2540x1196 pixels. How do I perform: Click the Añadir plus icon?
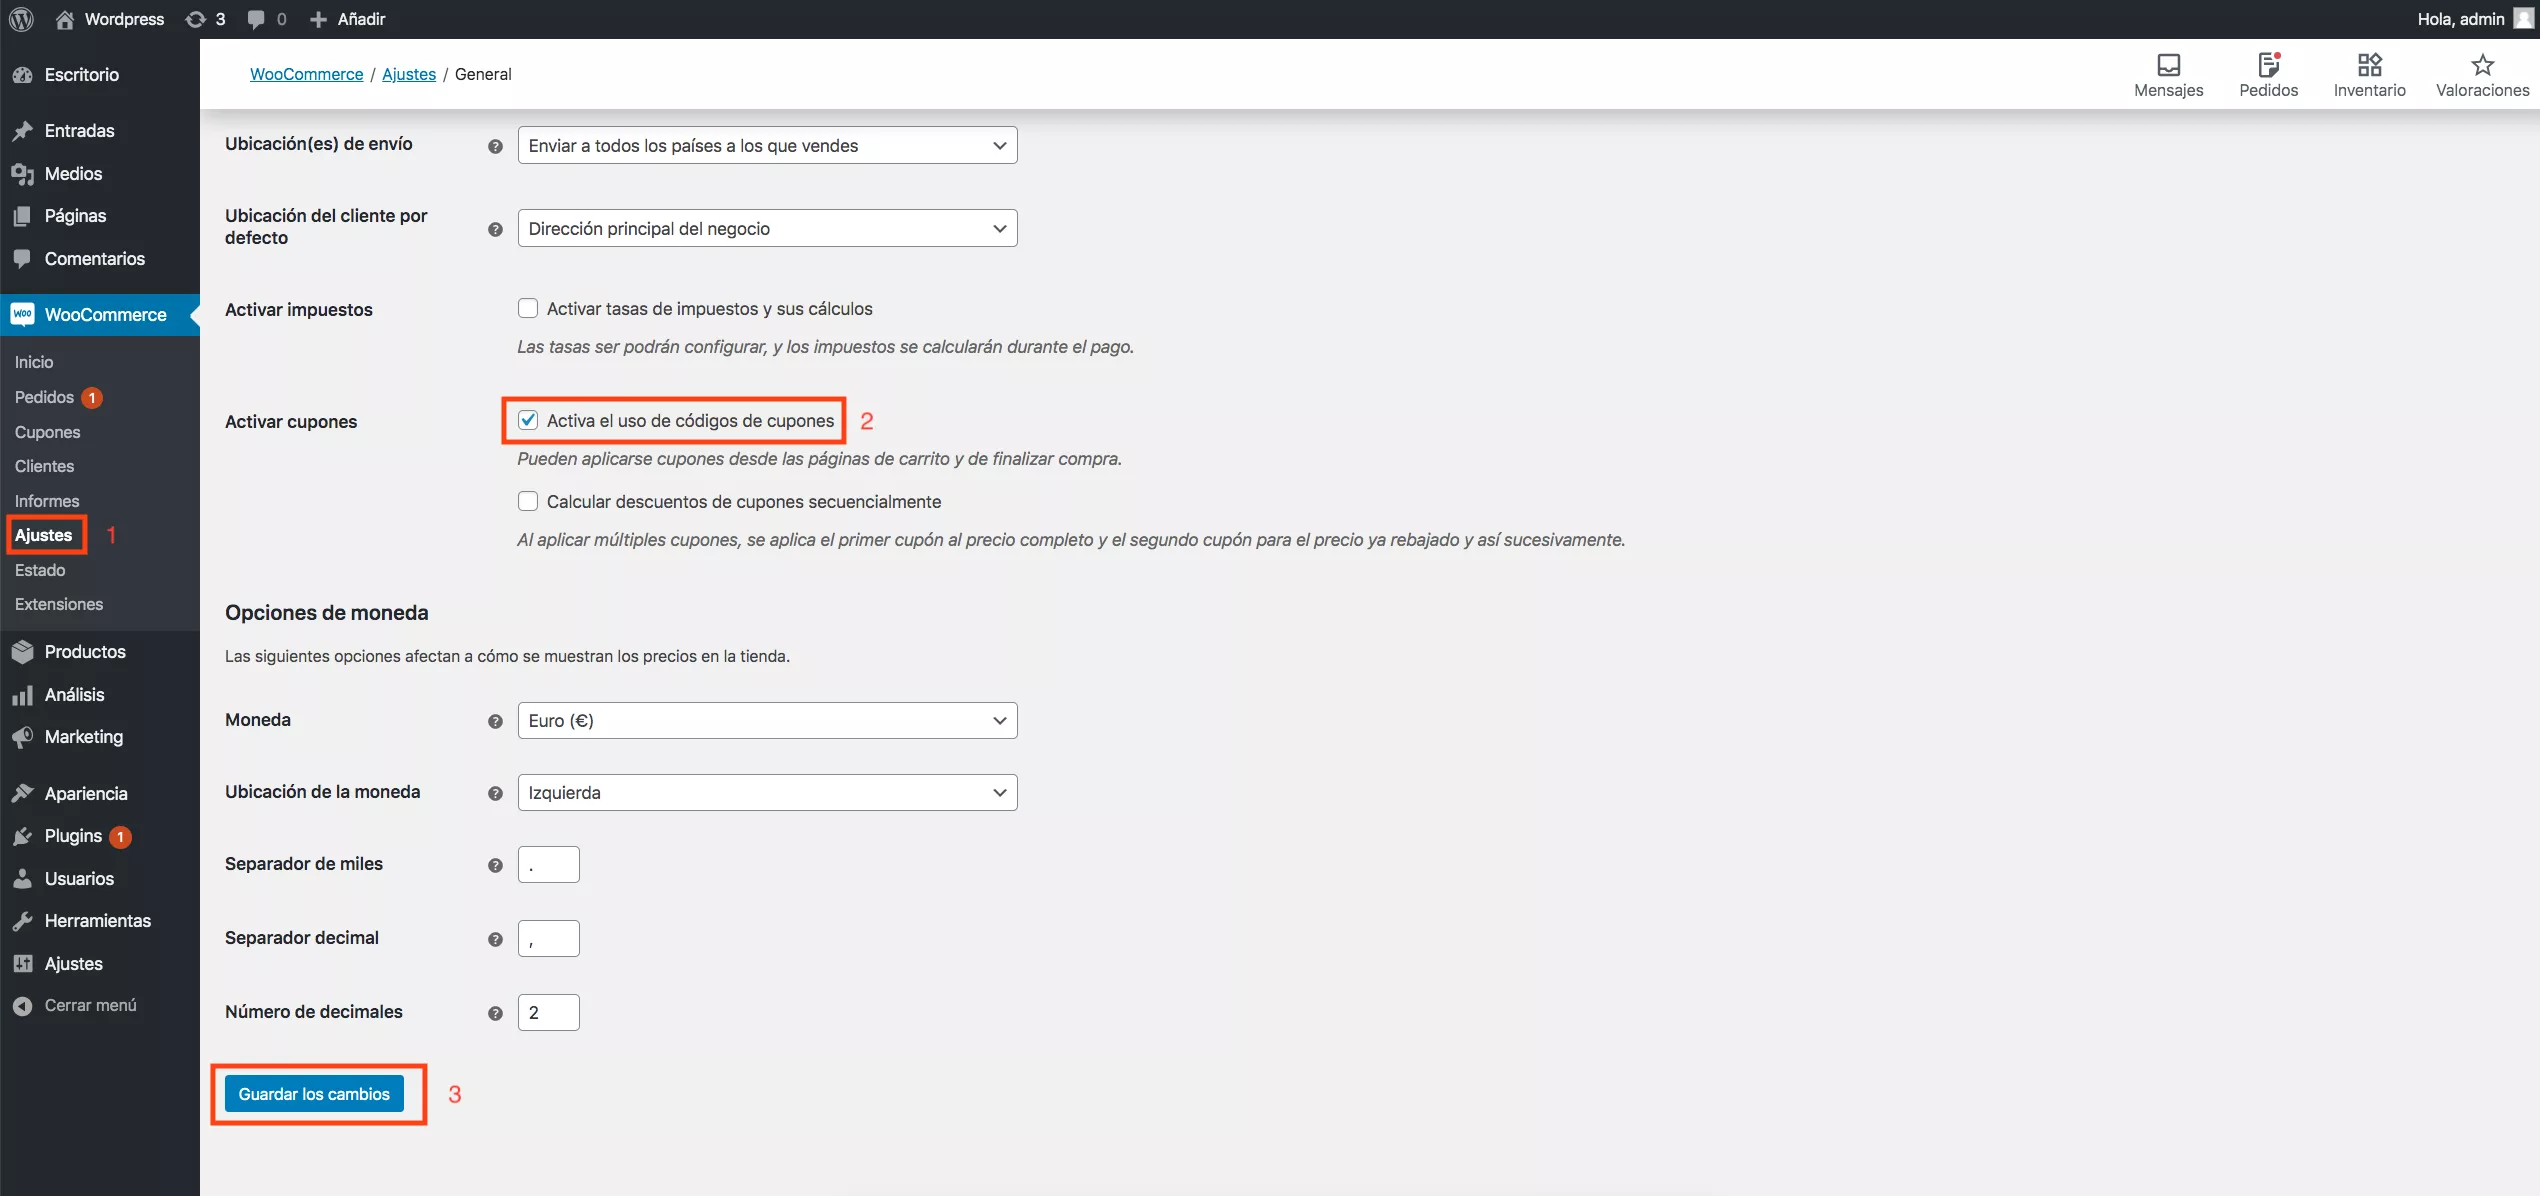(318, 19)
